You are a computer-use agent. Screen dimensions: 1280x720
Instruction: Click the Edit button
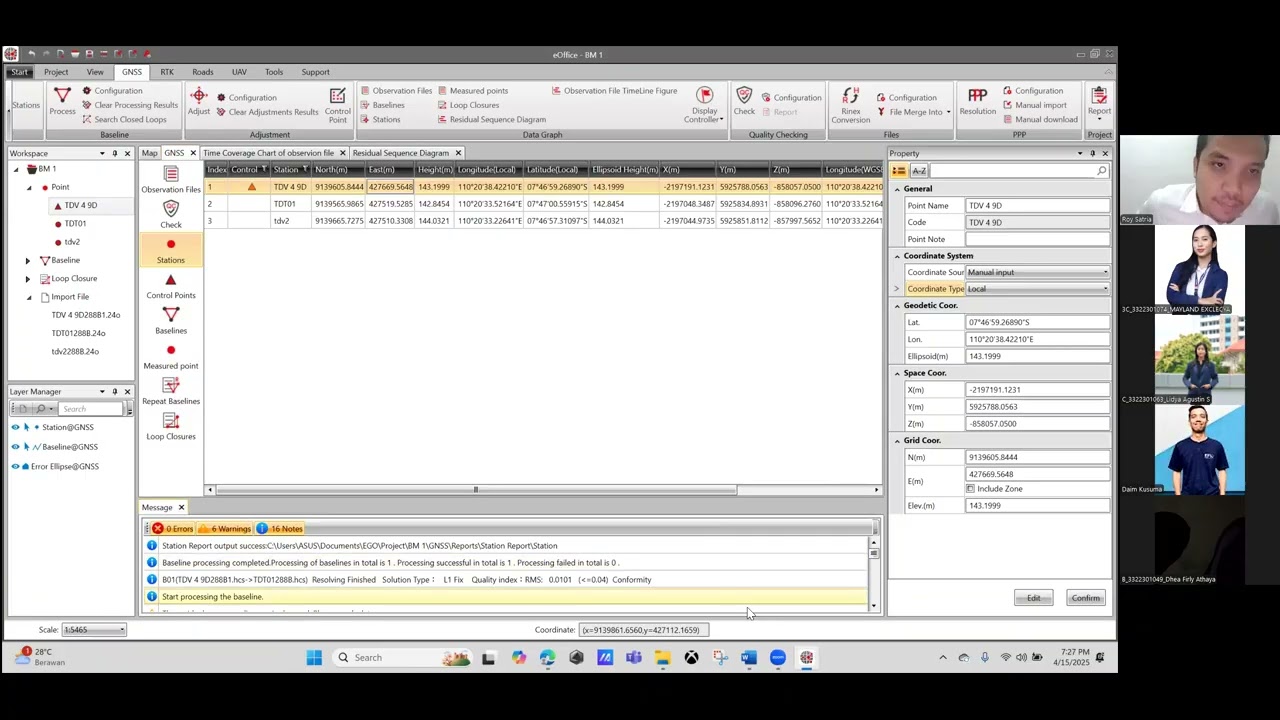pyautogui.click(x=1033, y=598)
